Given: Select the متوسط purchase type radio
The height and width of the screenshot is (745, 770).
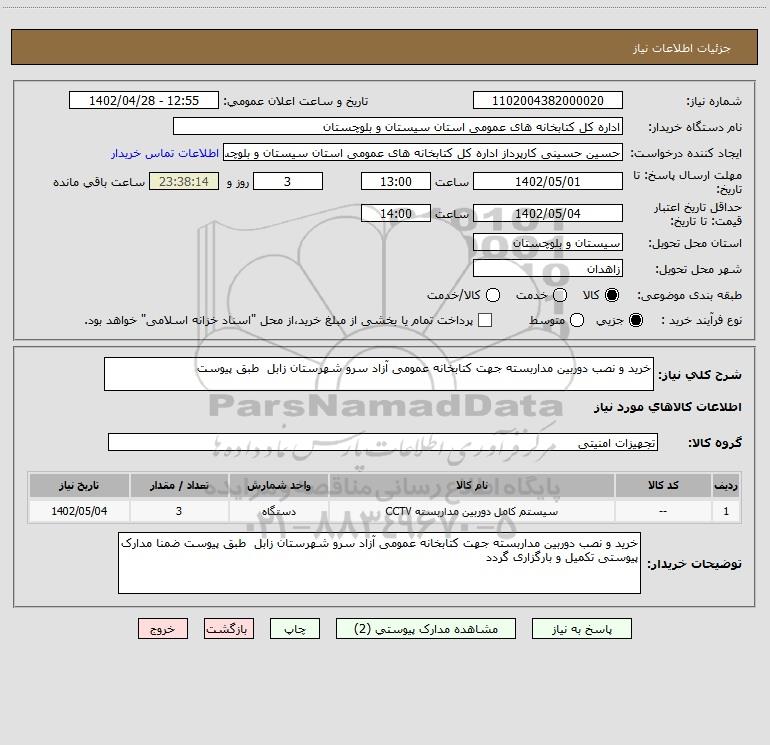Looking at the screenshot, I should coord(577,320).
